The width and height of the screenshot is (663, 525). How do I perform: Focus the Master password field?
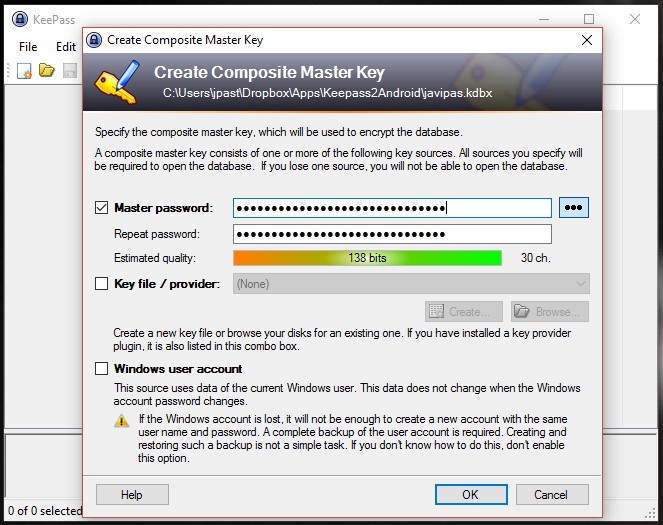pyautogui.click(x=392, y=208)
